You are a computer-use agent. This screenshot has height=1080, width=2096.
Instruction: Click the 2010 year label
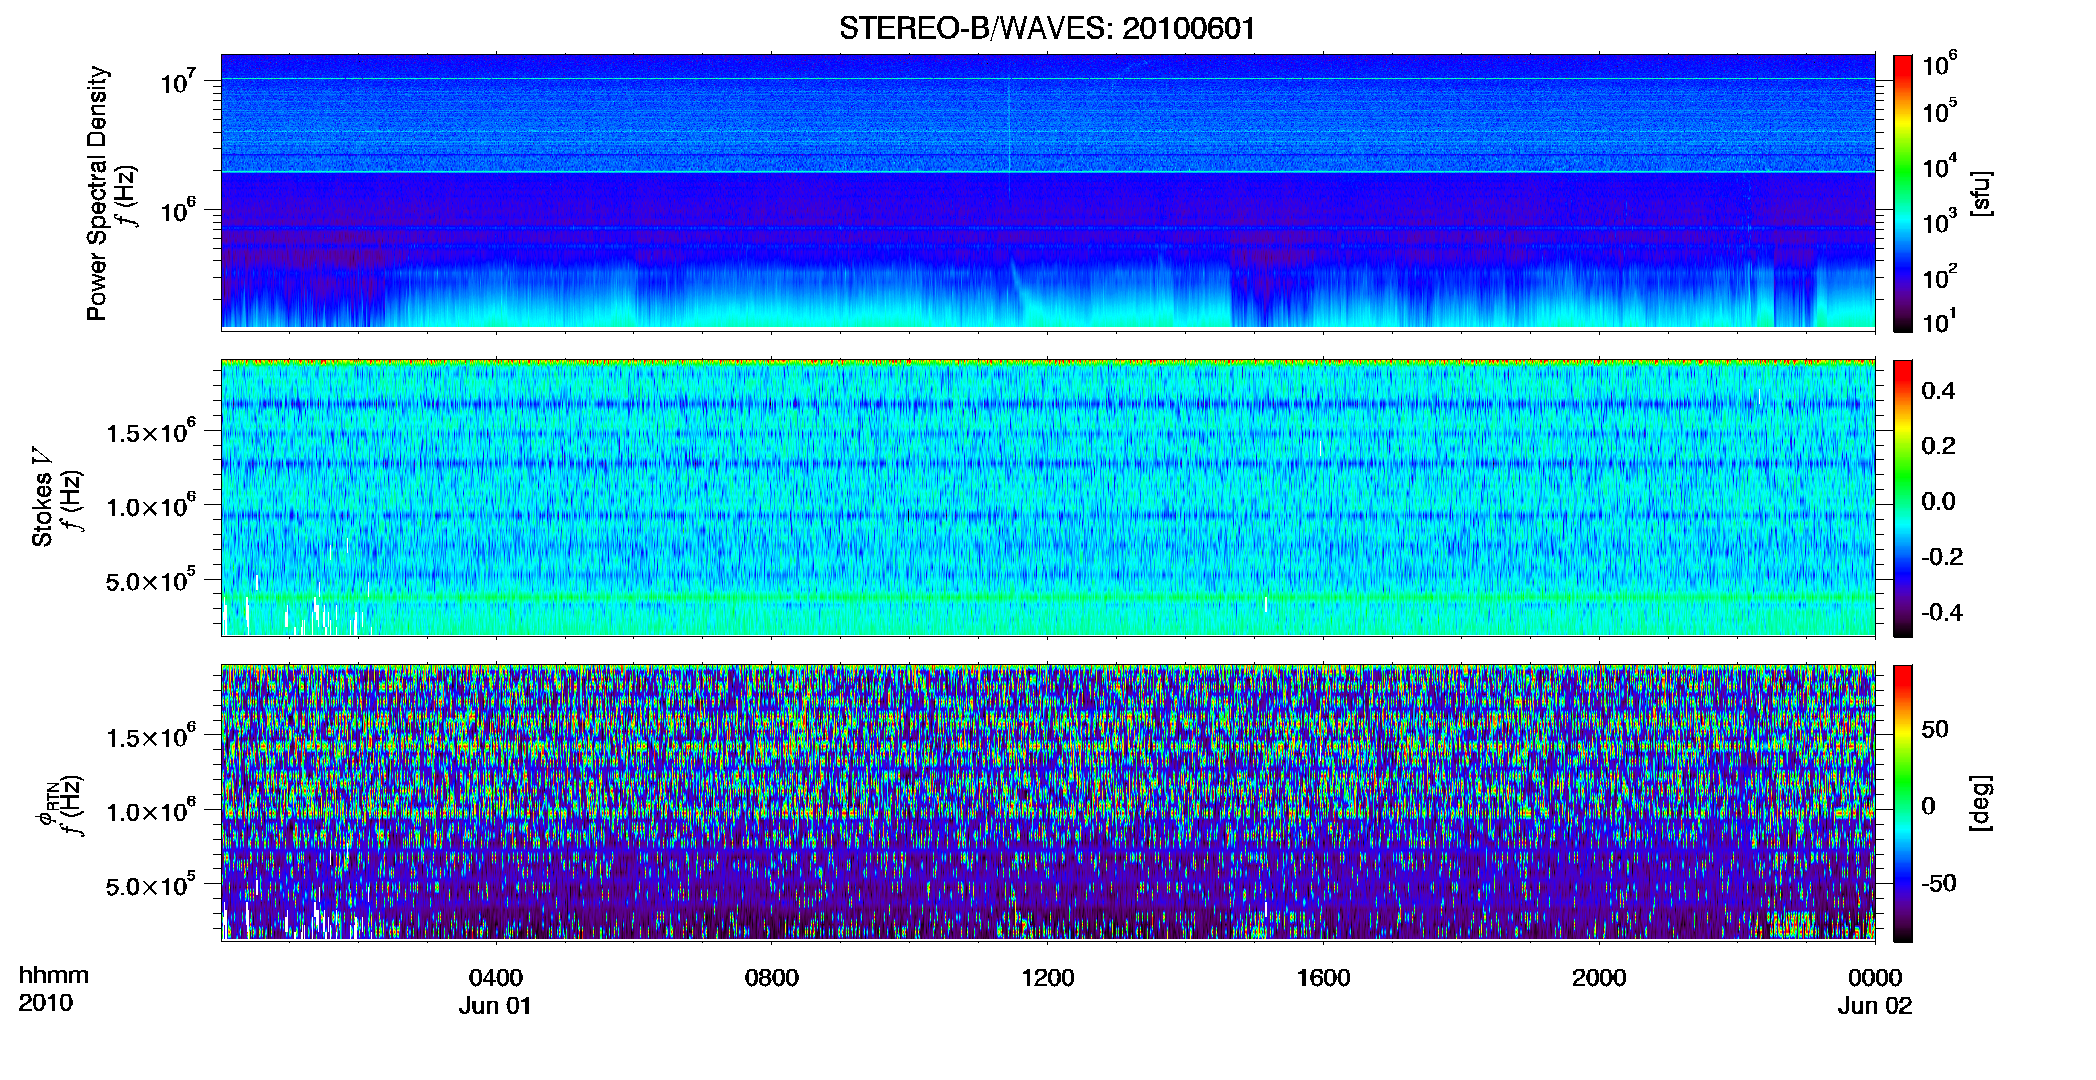[46, 1003]
